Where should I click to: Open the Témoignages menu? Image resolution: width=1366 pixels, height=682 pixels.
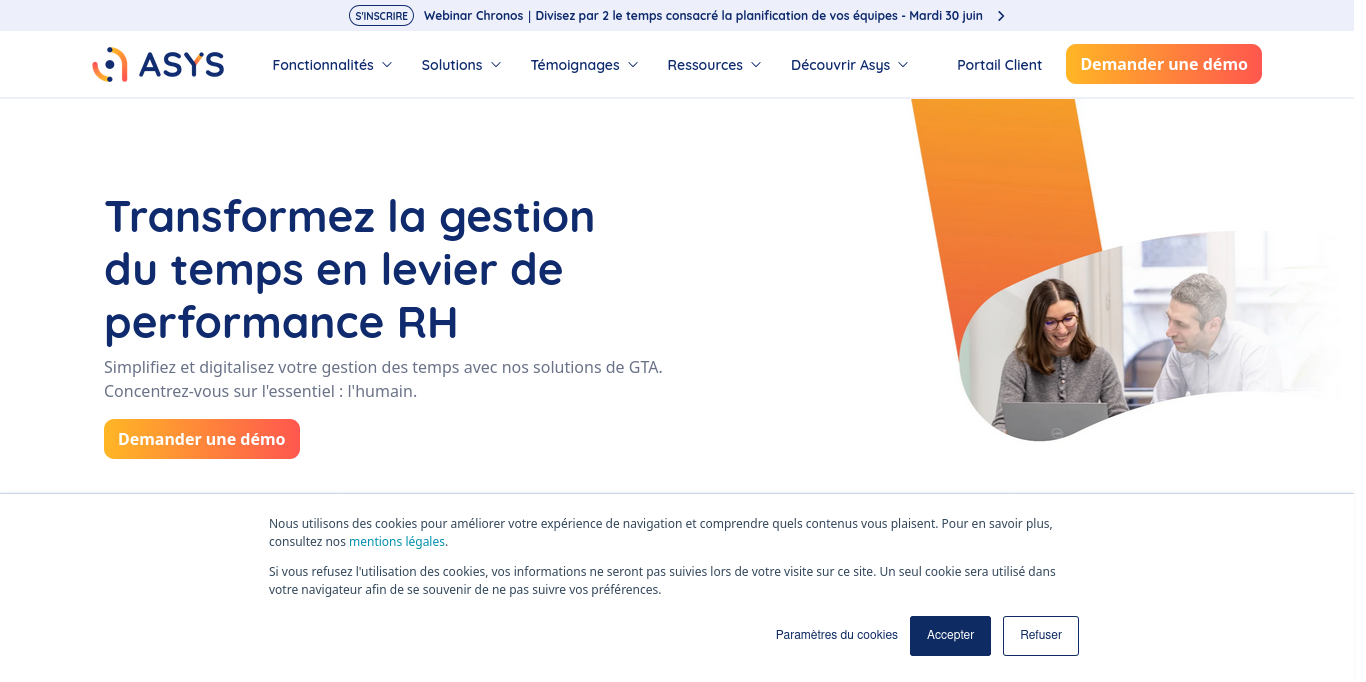pos(575,65)
